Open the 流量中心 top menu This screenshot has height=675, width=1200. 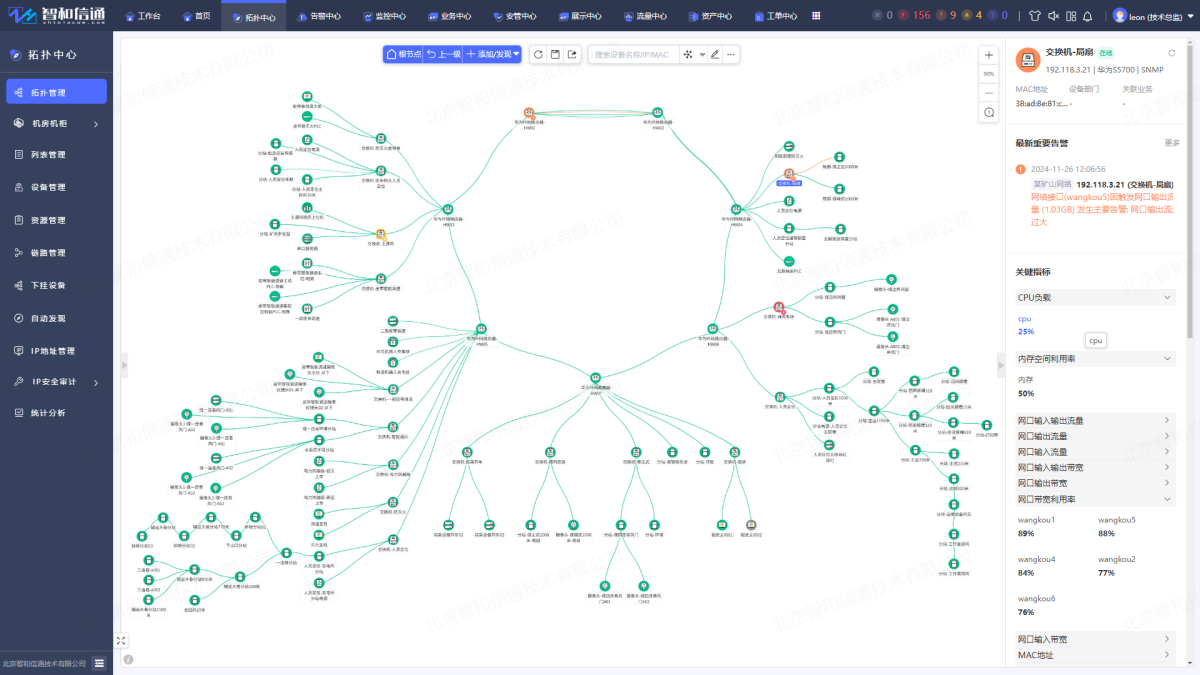tap(644, 16)
